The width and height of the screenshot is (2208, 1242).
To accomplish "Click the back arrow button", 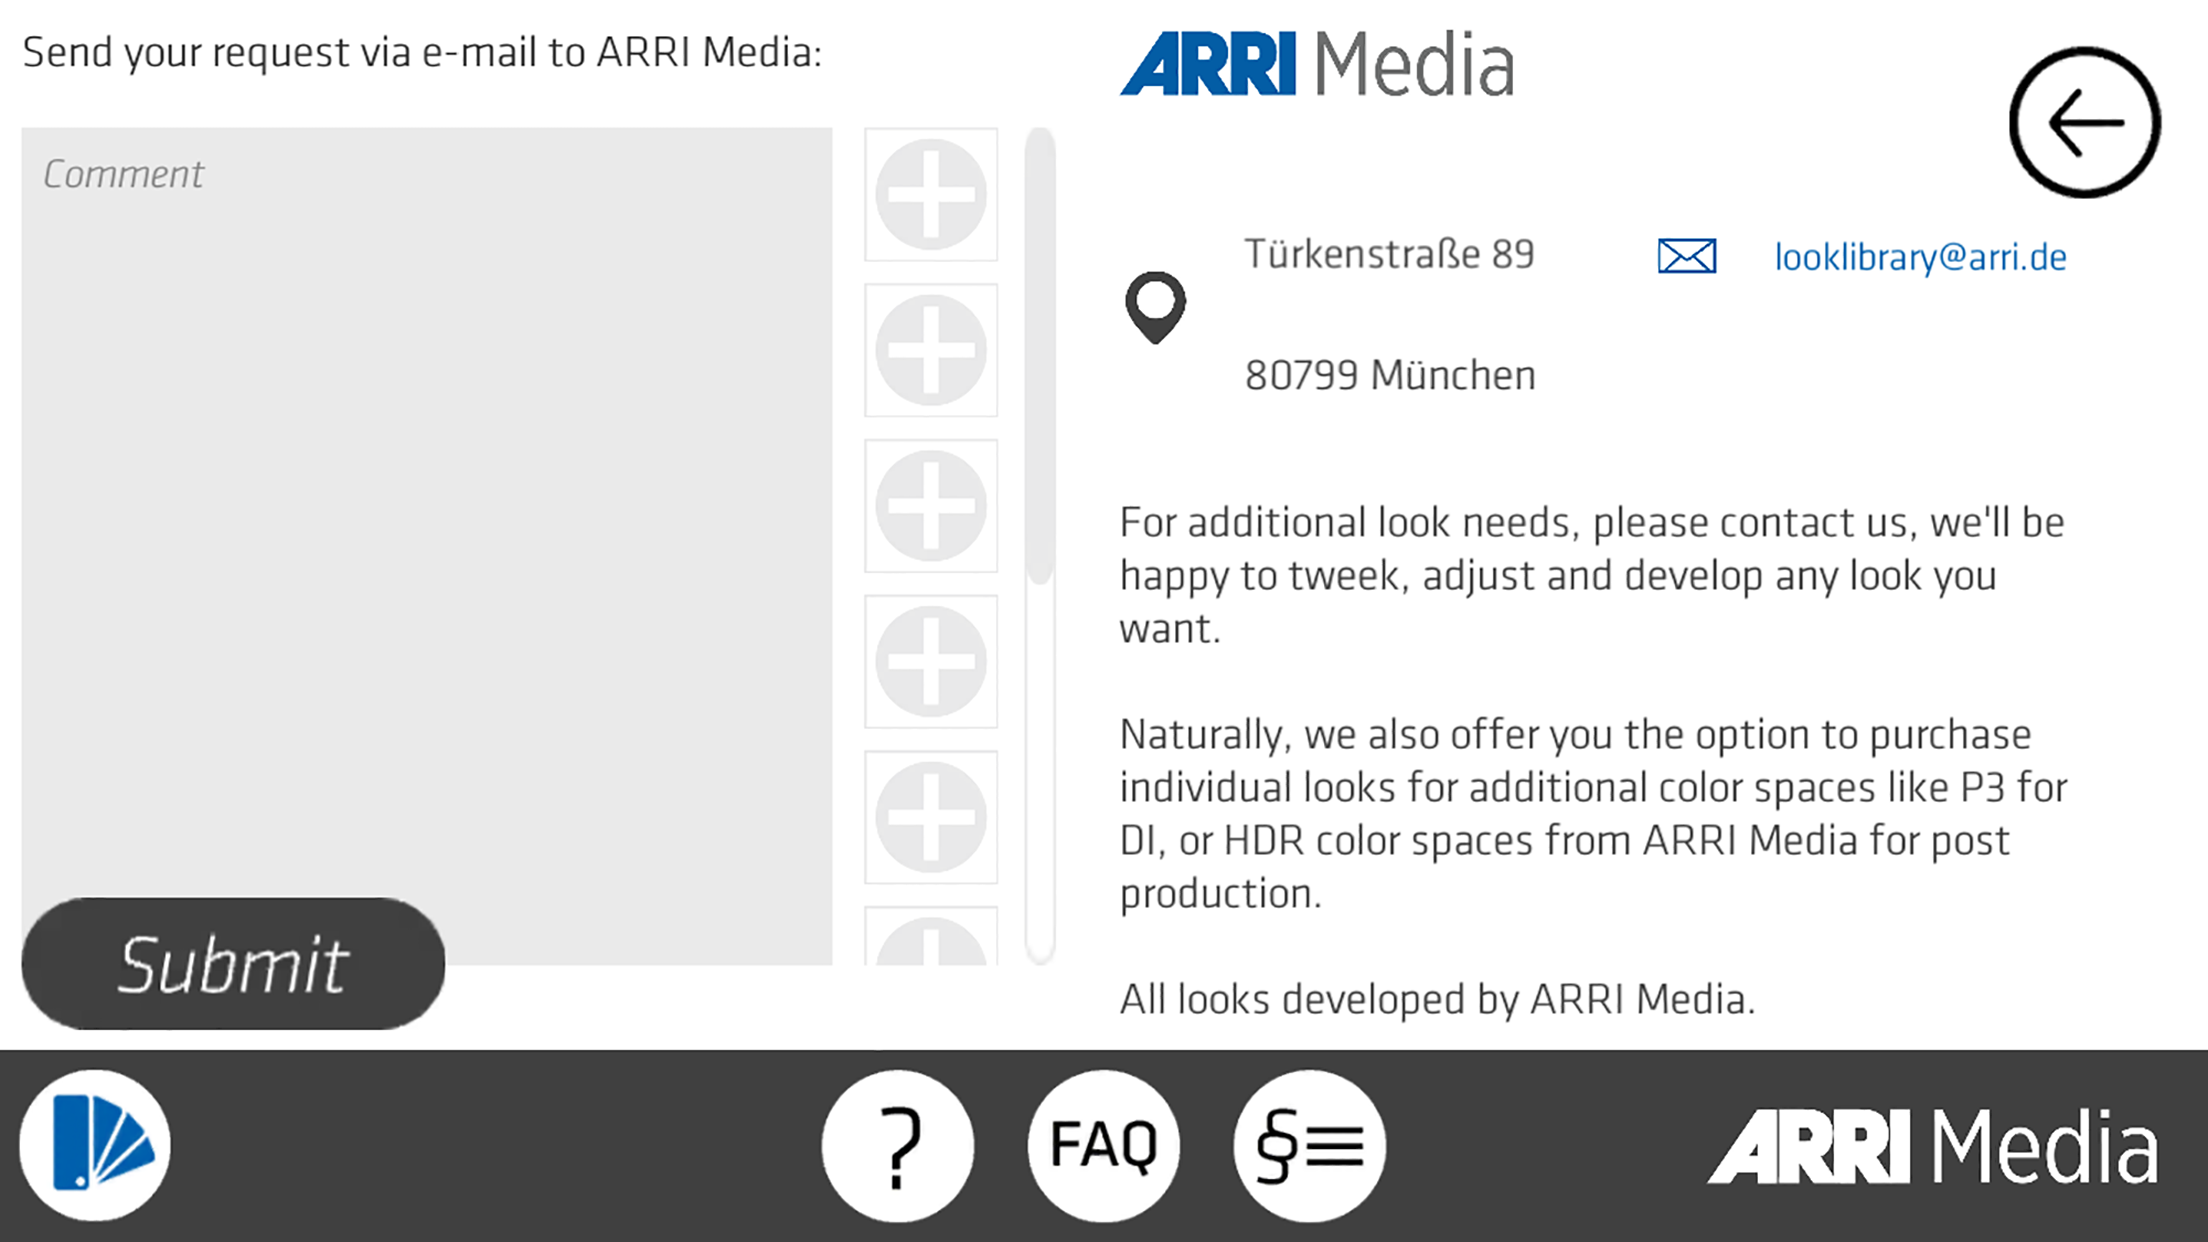I will 2084,122.
